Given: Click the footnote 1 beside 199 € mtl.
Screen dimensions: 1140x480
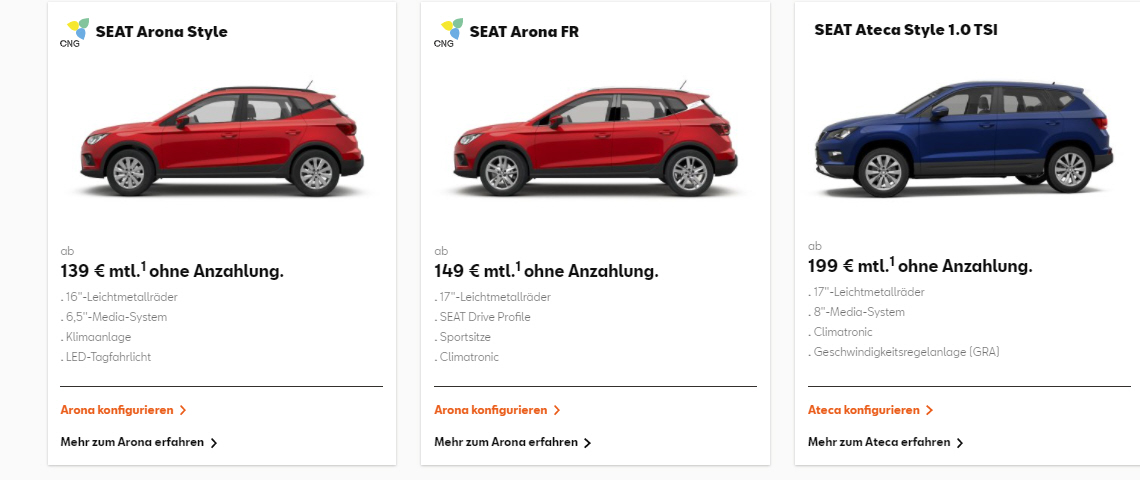Looking at the screenshot, I should click(892, 261).
